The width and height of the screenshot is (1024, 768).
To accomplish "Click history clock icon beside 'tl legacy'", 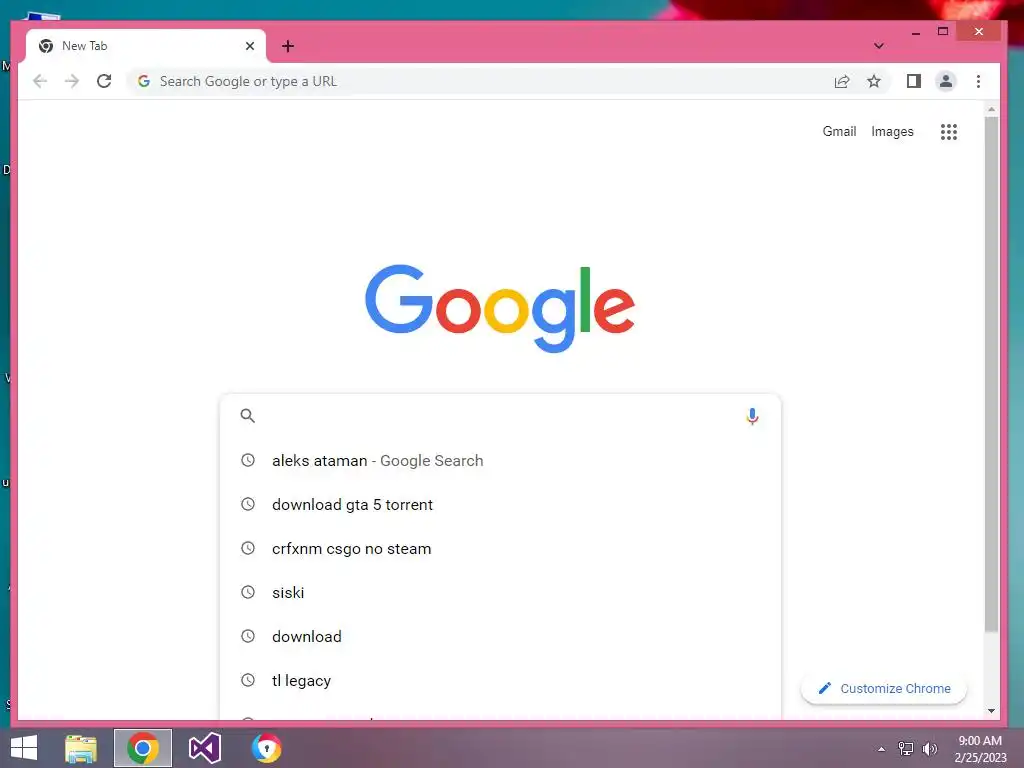I will point(248,680).
